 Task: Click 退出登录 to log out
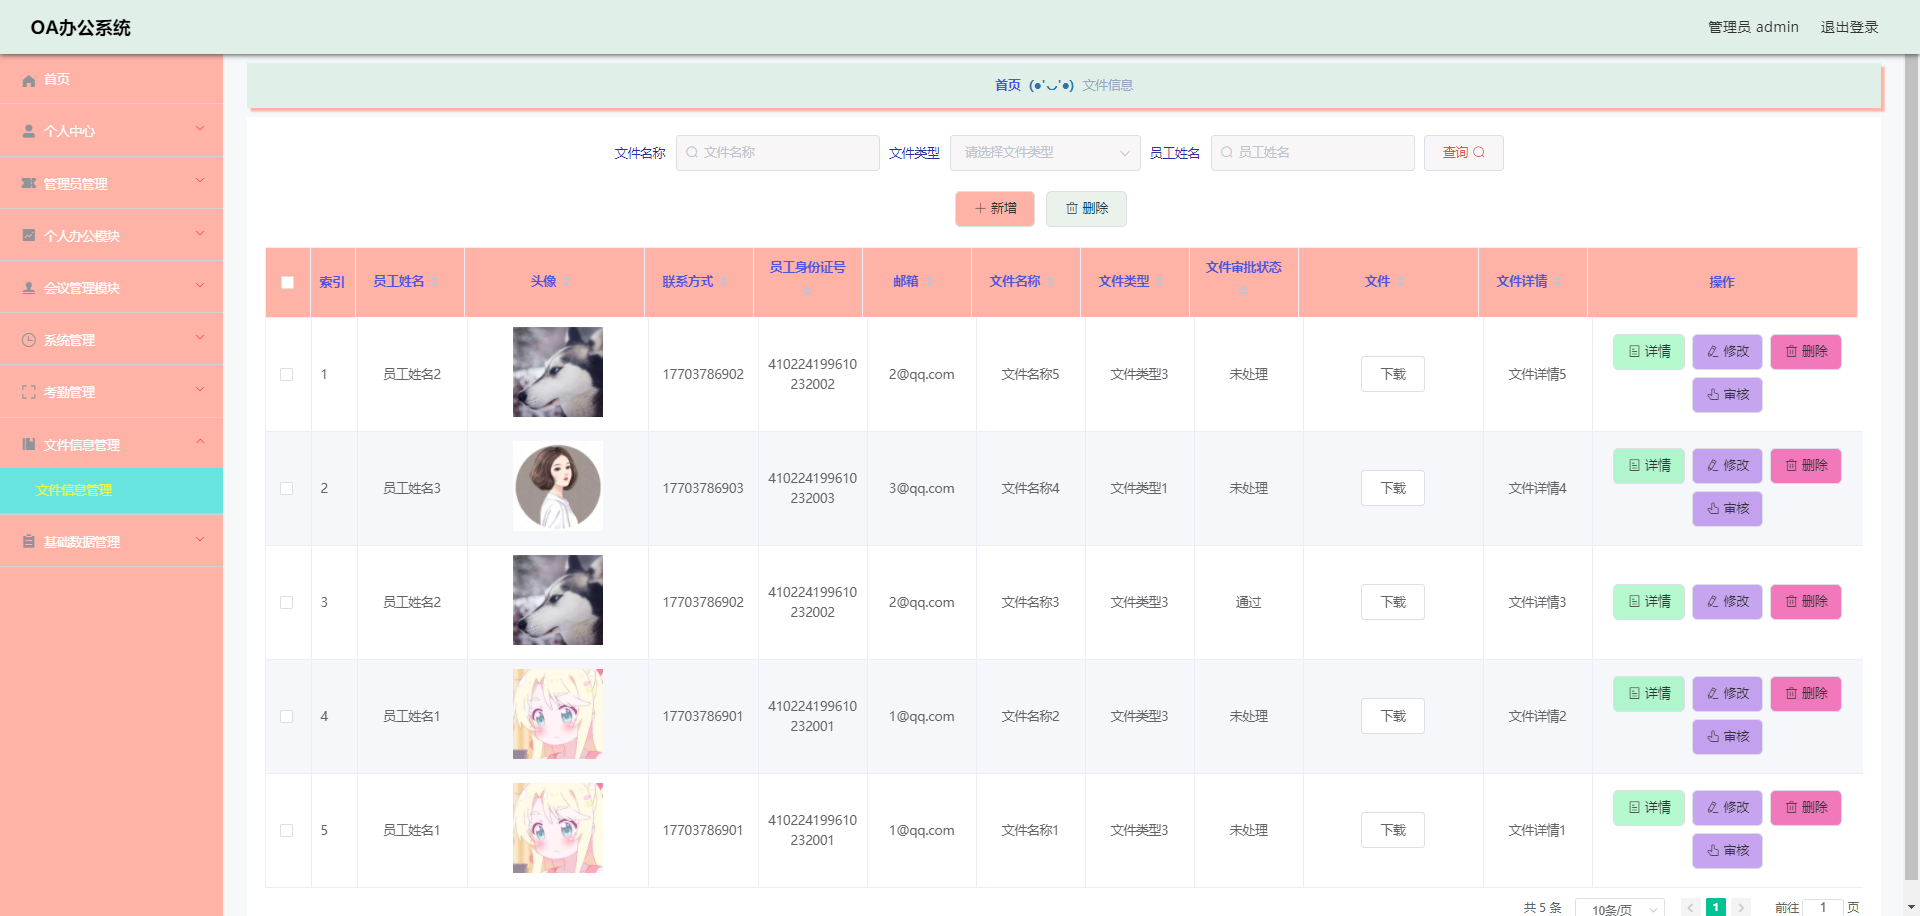pyautogui.click(x=1849, y=27)
